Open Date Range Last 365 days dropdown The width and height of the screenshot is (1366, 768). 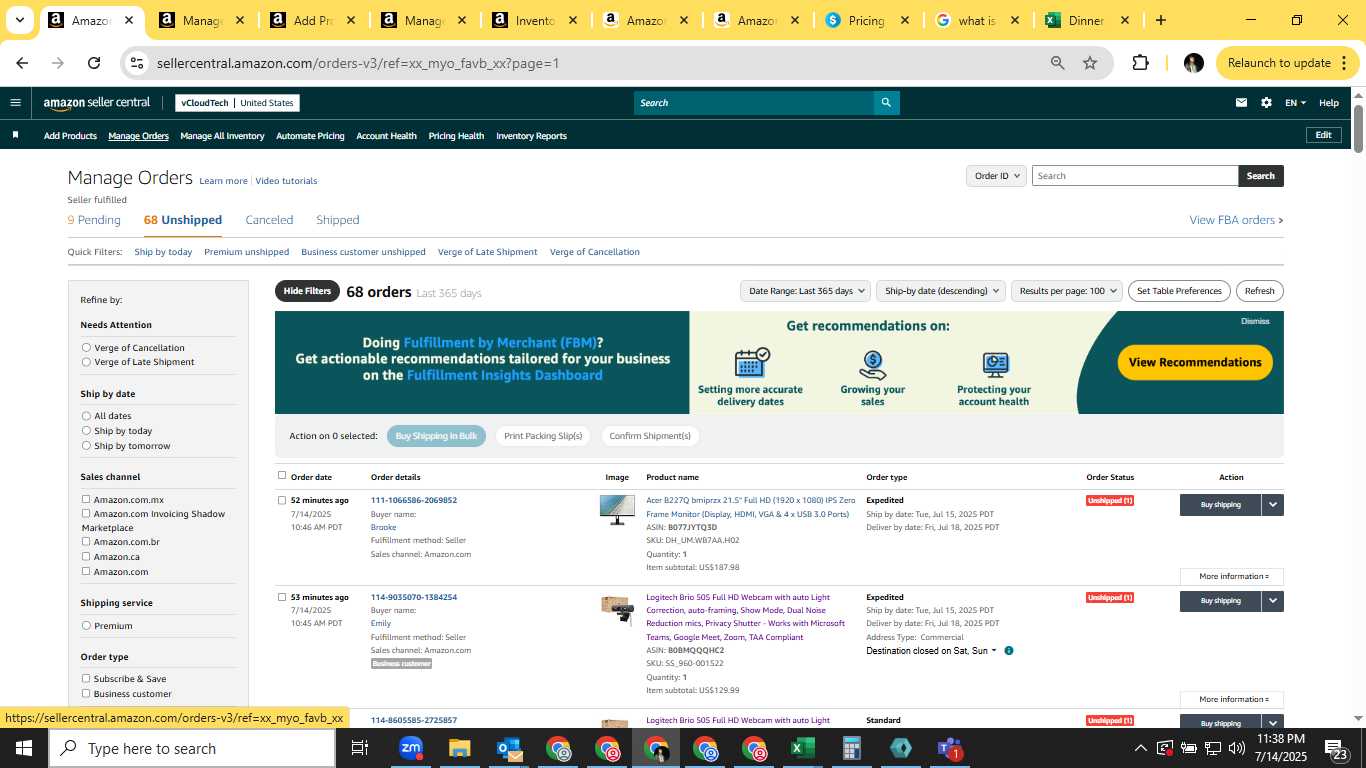point(805,291)
